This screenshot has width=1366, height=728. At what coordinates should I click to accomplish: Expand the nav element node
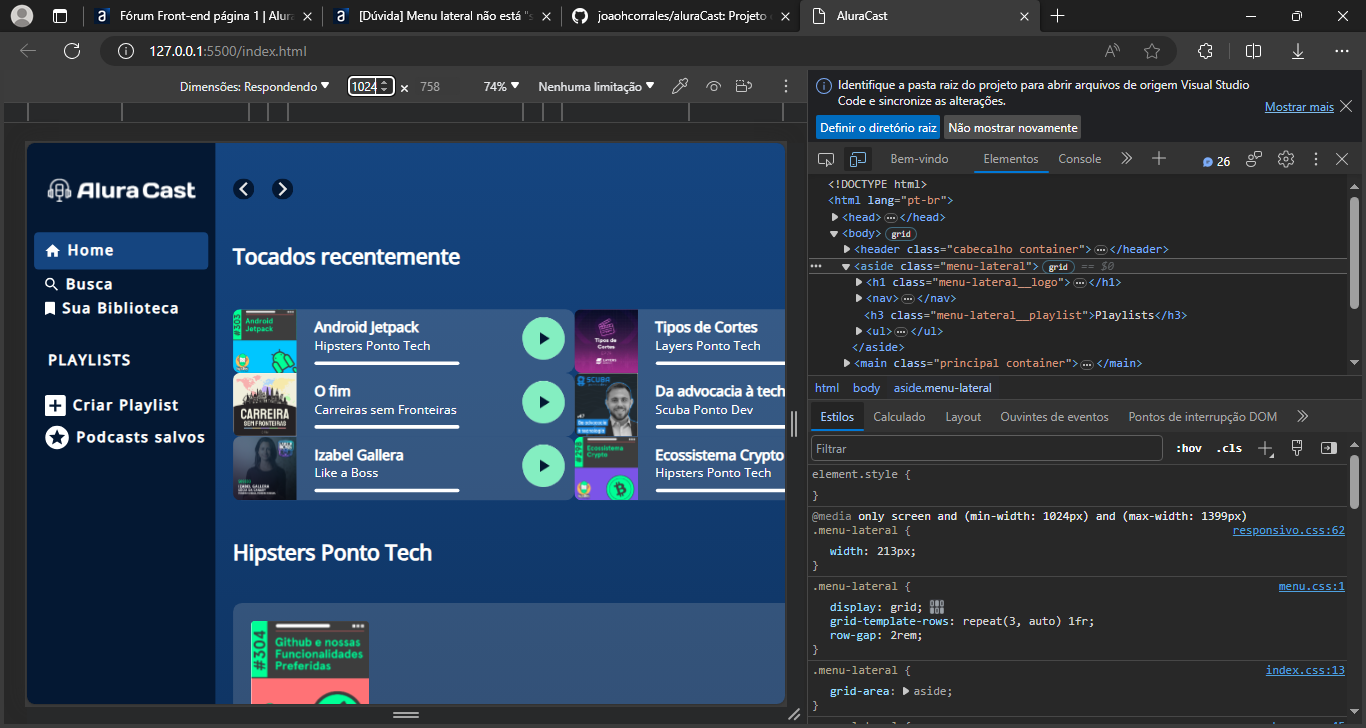click(x=859, y=298)
